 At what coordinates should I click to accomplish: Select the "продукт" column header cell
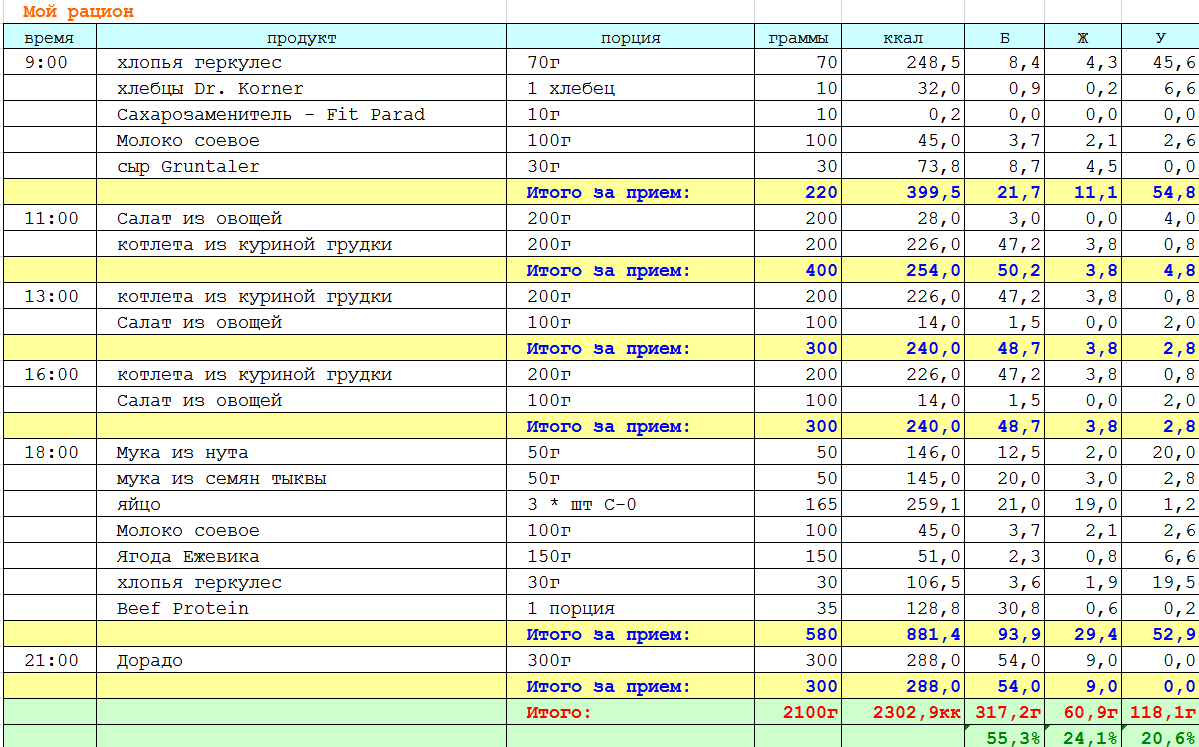pyautogui.click(x=301, y=38)
